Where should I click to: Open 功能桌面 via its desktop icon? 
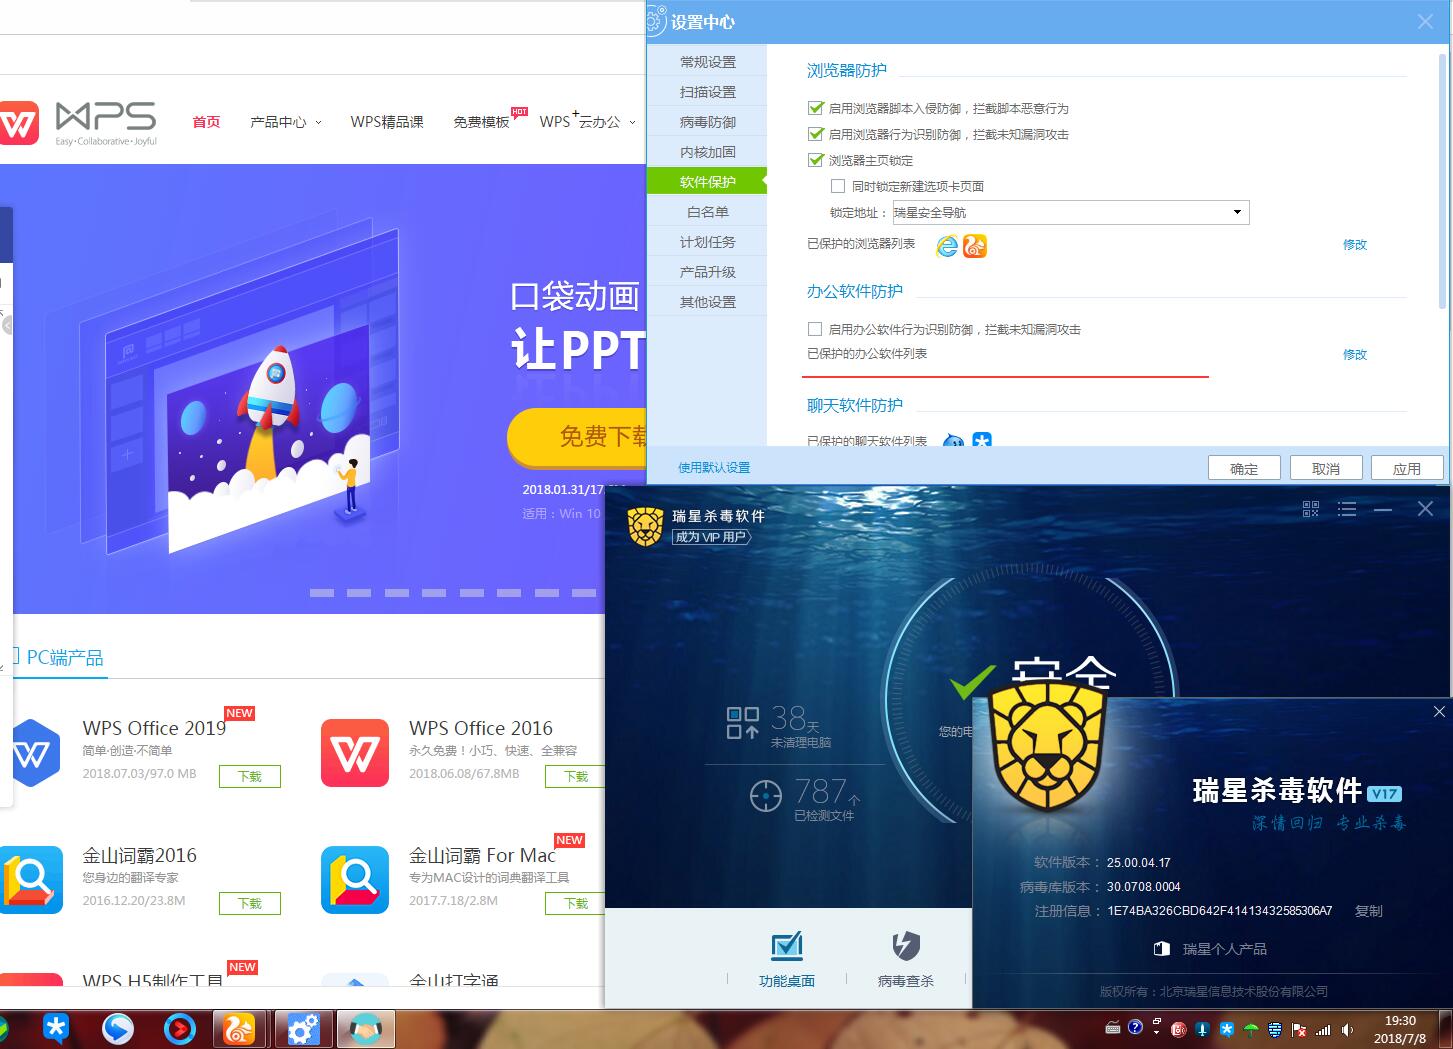787,946
